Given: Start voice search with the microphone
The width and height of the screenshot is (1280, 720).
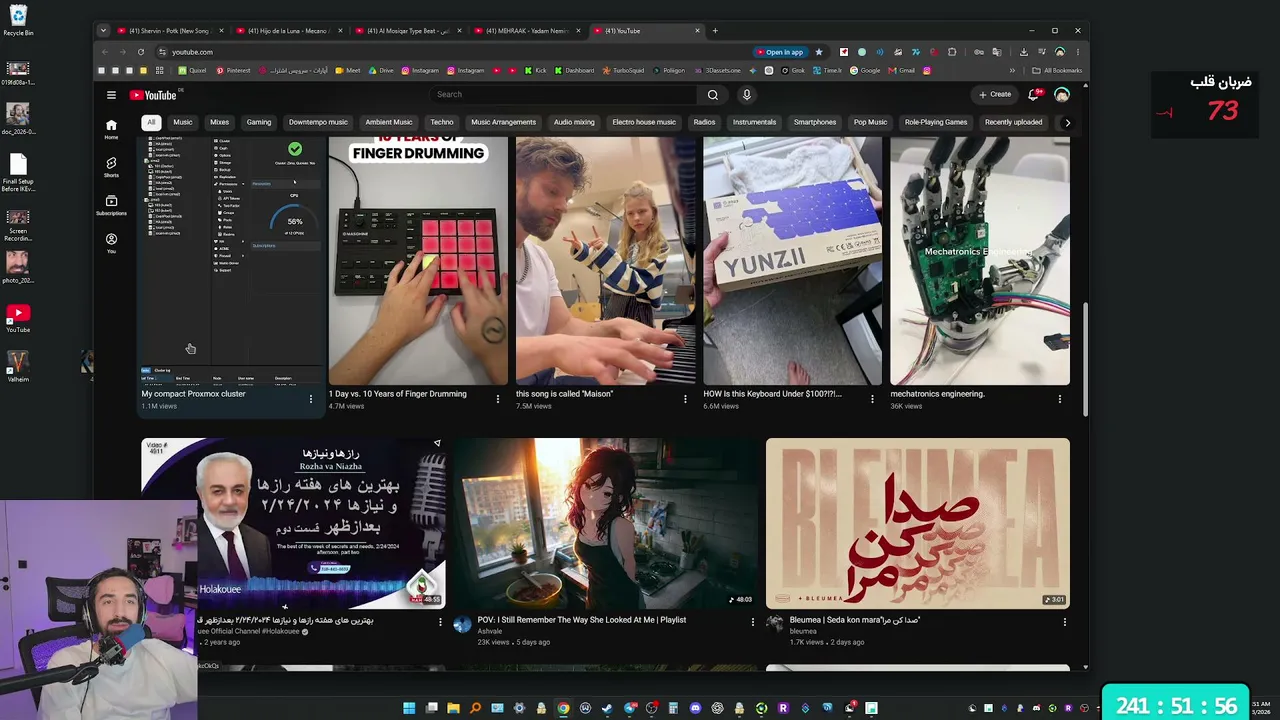Looking at the screenshot, I should click(746, 95).
